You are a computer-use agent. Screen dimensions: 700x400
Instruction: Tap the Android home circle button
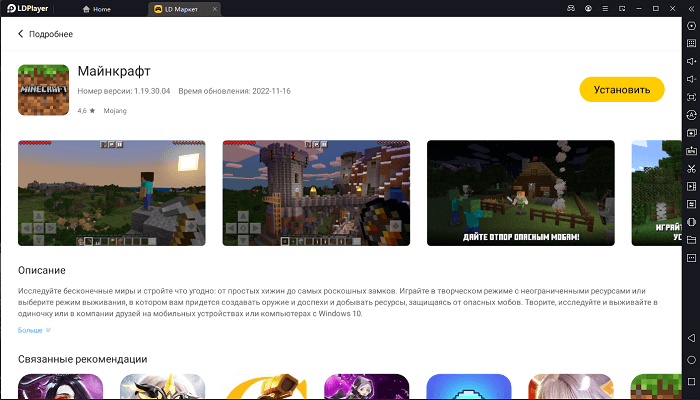tap(691, 360)
